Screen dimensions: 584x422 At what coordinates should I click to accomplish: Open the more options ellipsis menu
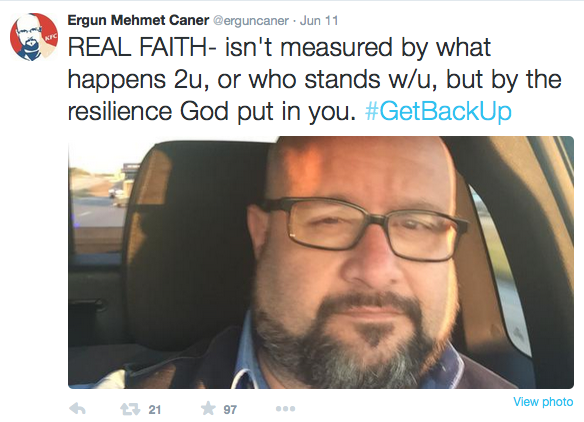[x=286, y=409]
